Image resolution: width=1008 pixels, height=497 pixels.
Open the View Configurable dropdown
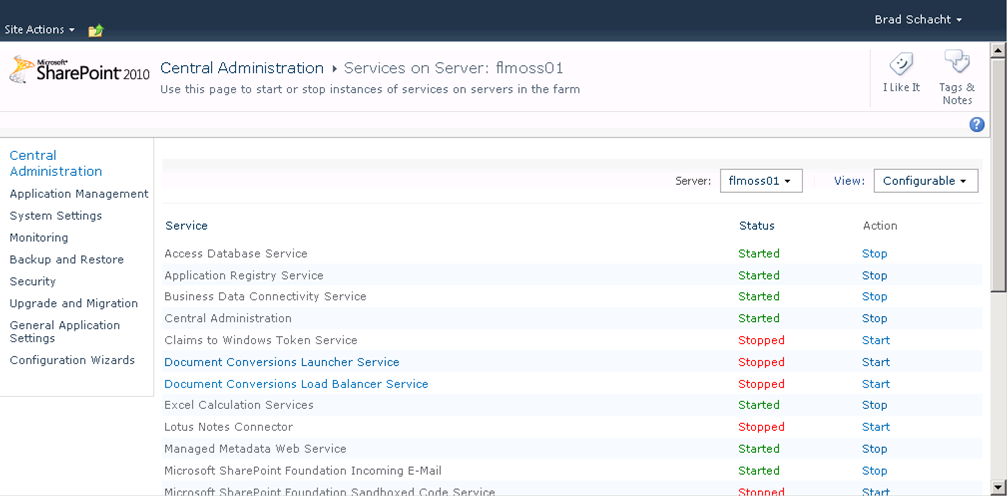[x=925, y=181]
